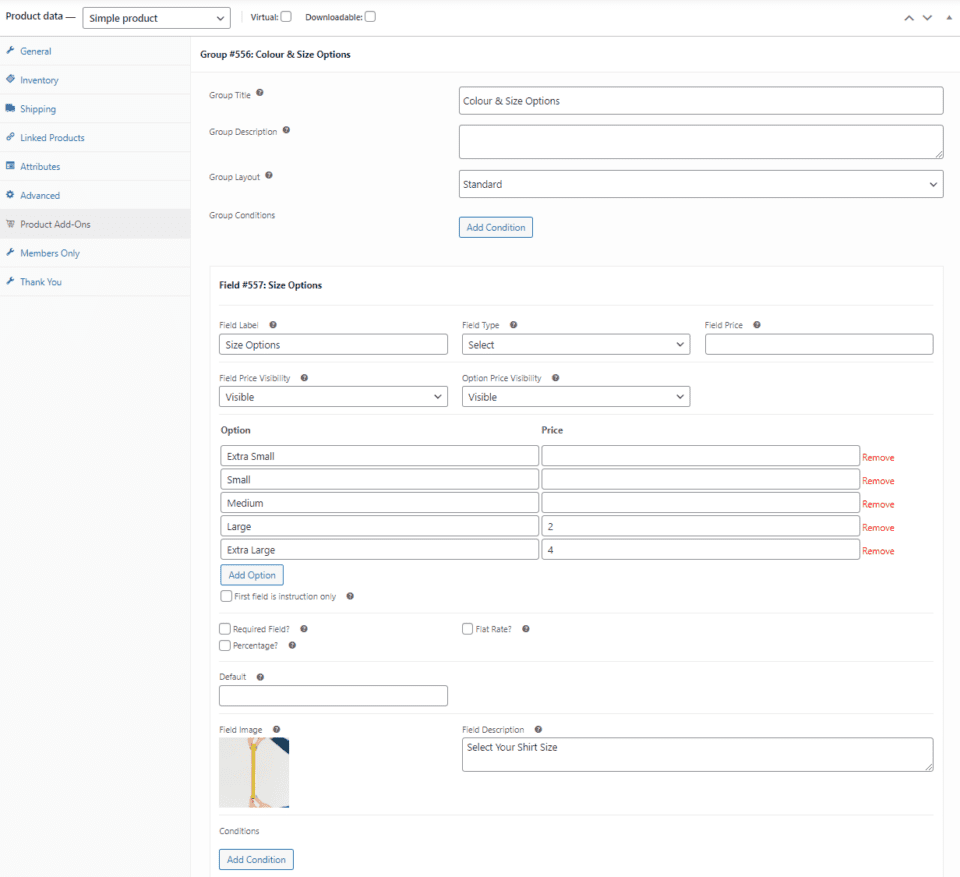Open the Group Layout dropdown
This screenshot has height=877, width=960.
[700, 184]
